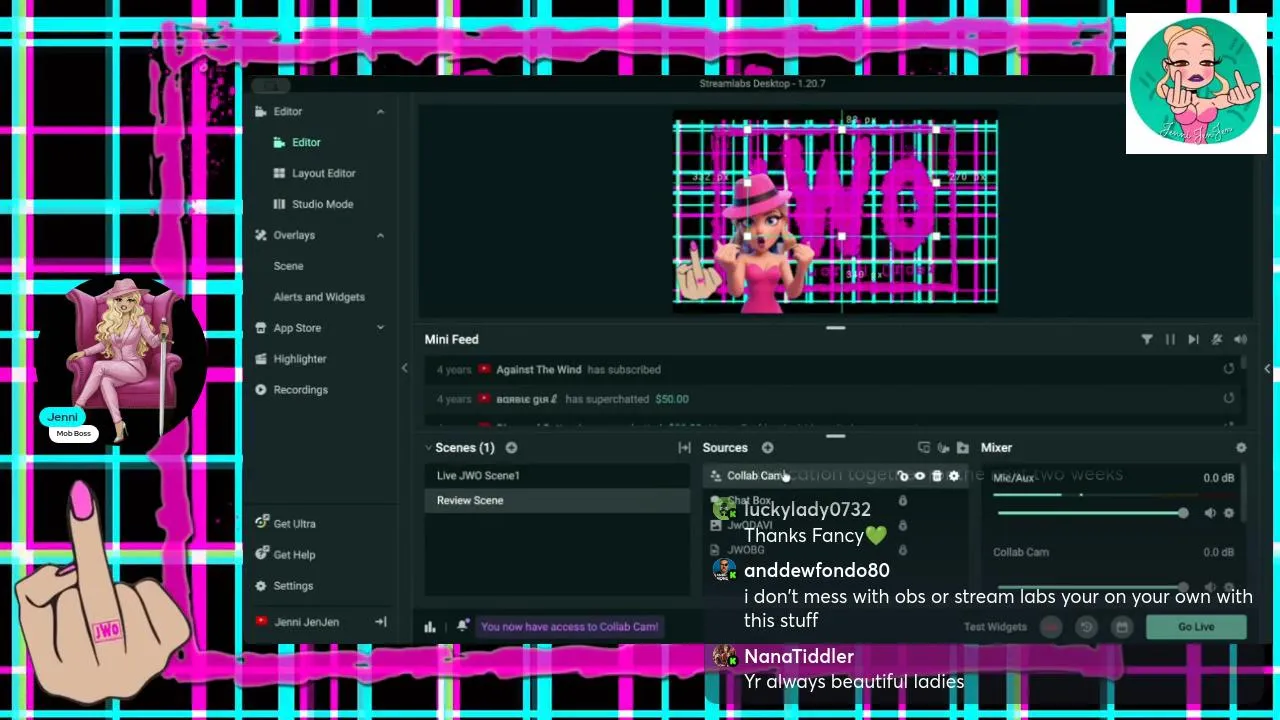This screenshot has height=720, width=1280.
Task: Open Recordings in the sidebar
Action: click(291, 390)
